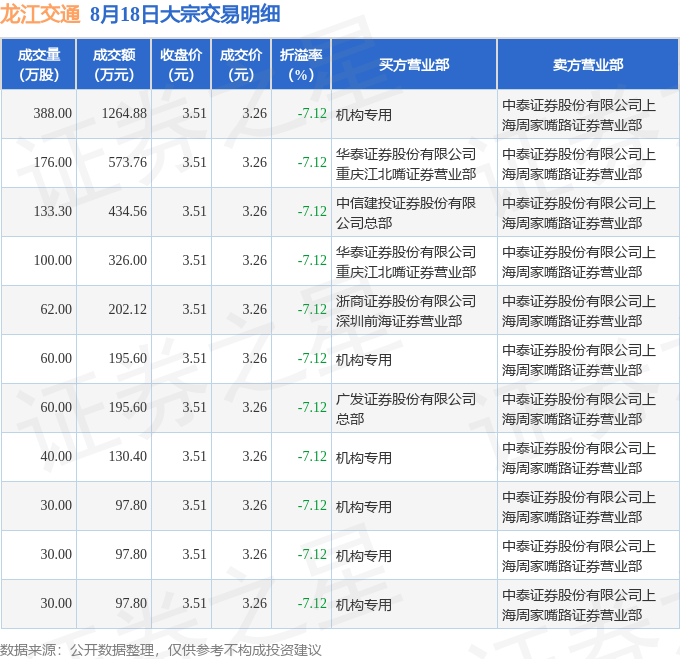Select the 折溢率(%) column header
Screen dimensions: 680x659
tap(301, 64)
